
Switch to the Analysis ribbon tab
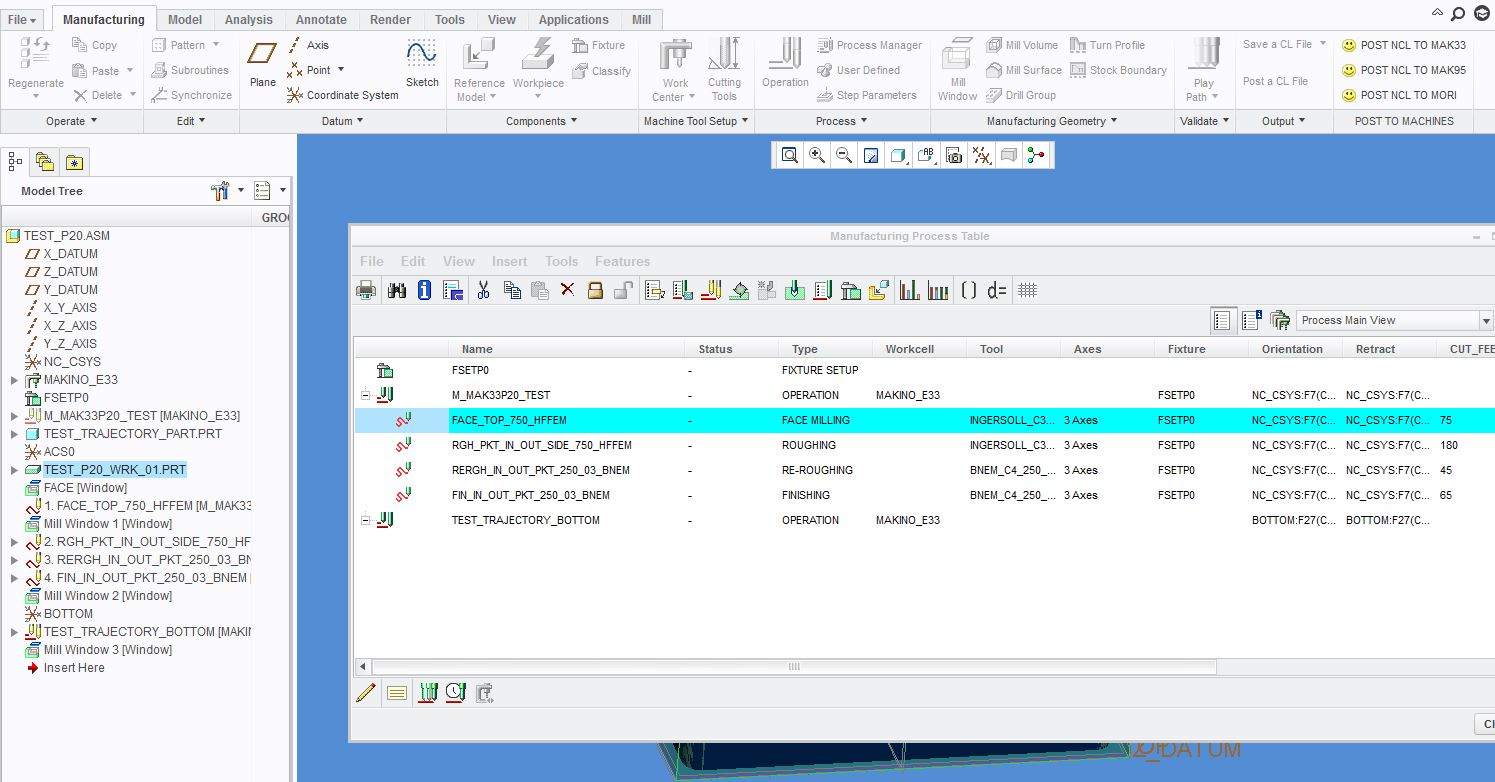point(249,19)
